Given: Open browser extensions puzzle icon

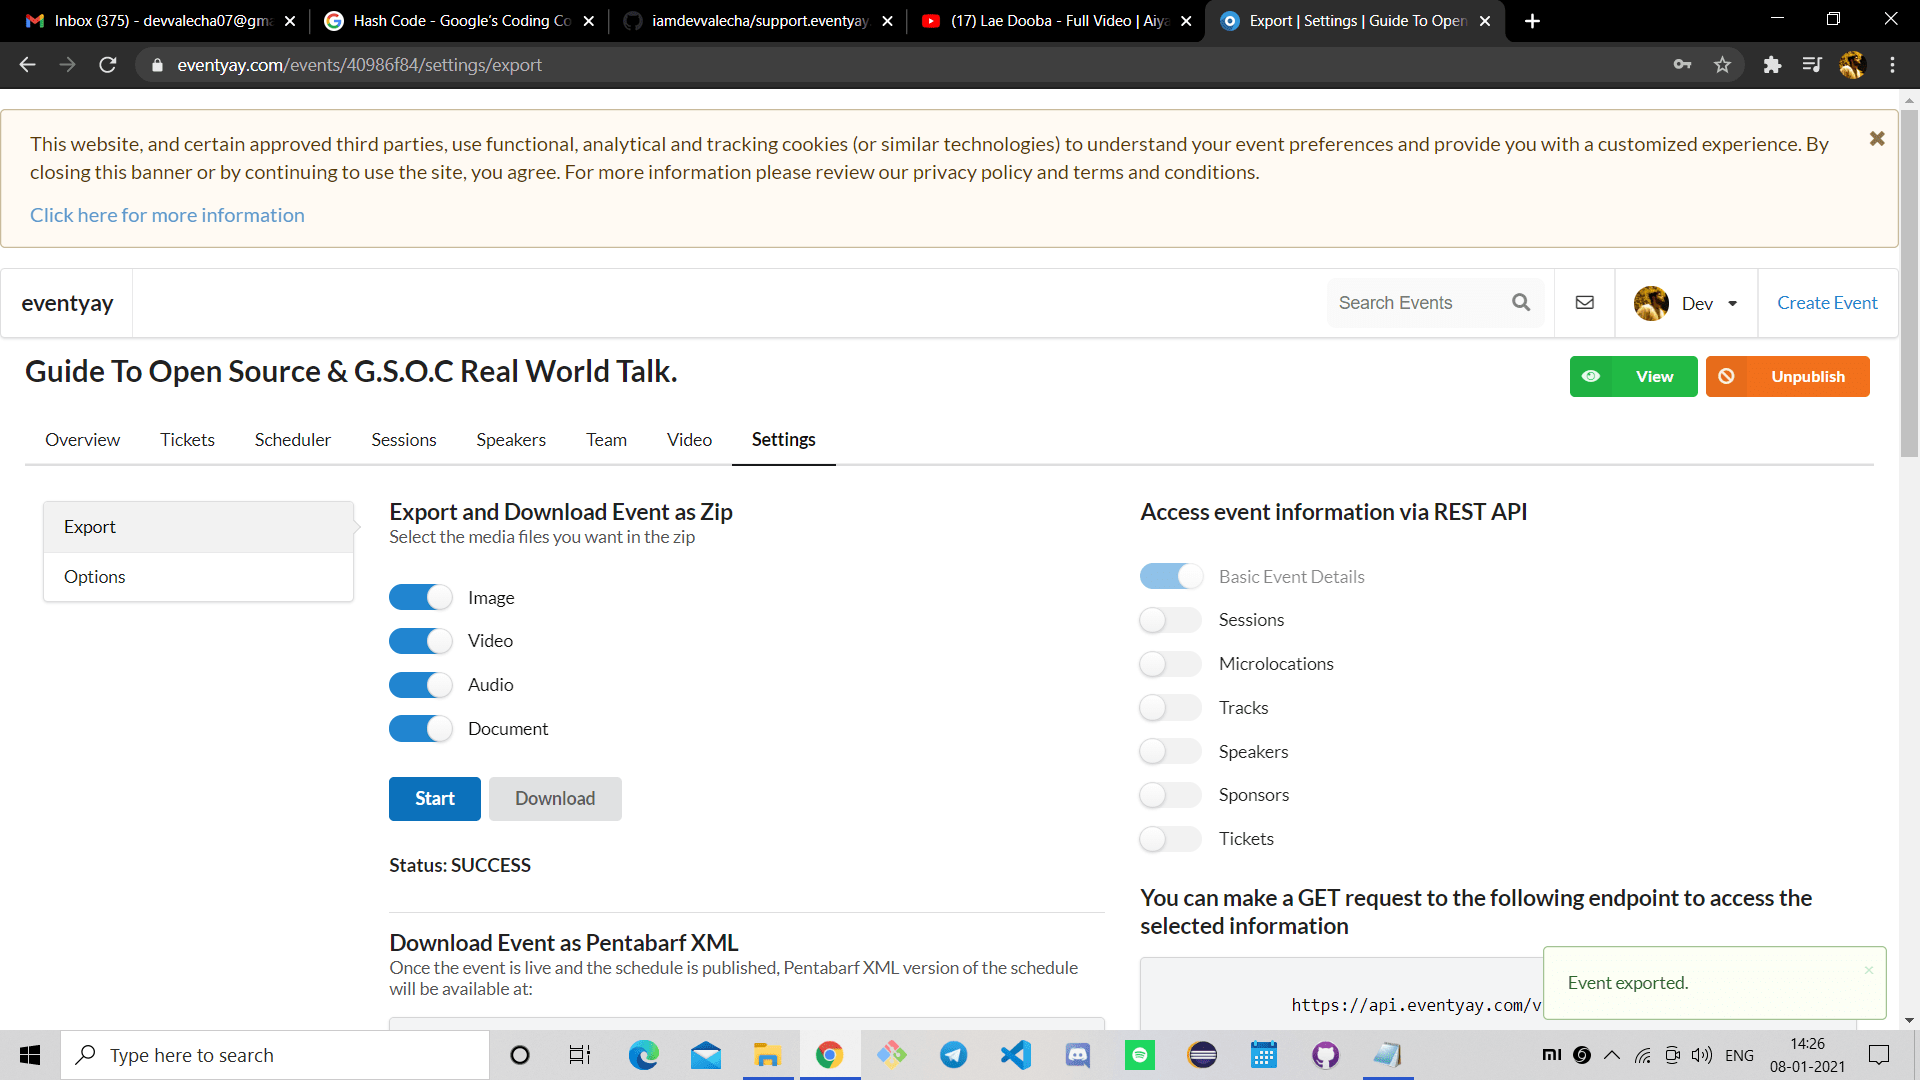Looking at the screenshot, I should tap(1772, 65).
